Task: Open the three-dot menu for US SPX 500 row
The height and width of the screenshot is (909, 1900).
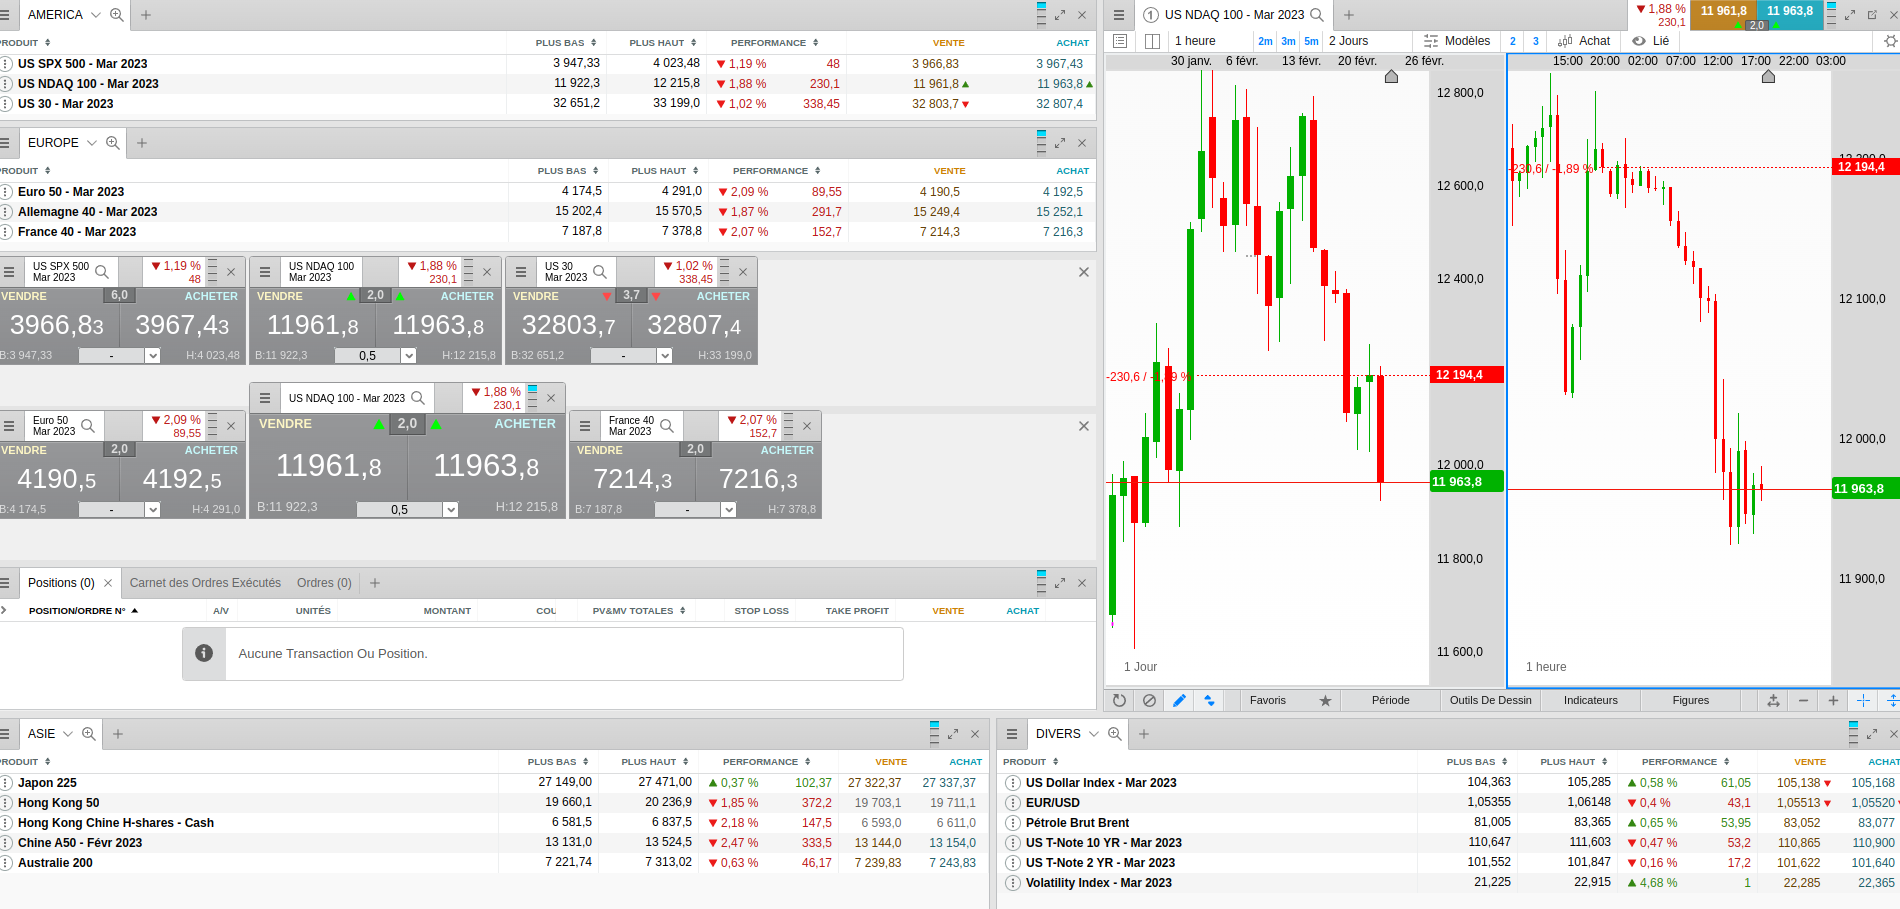Action: click(x=6, y=64)
